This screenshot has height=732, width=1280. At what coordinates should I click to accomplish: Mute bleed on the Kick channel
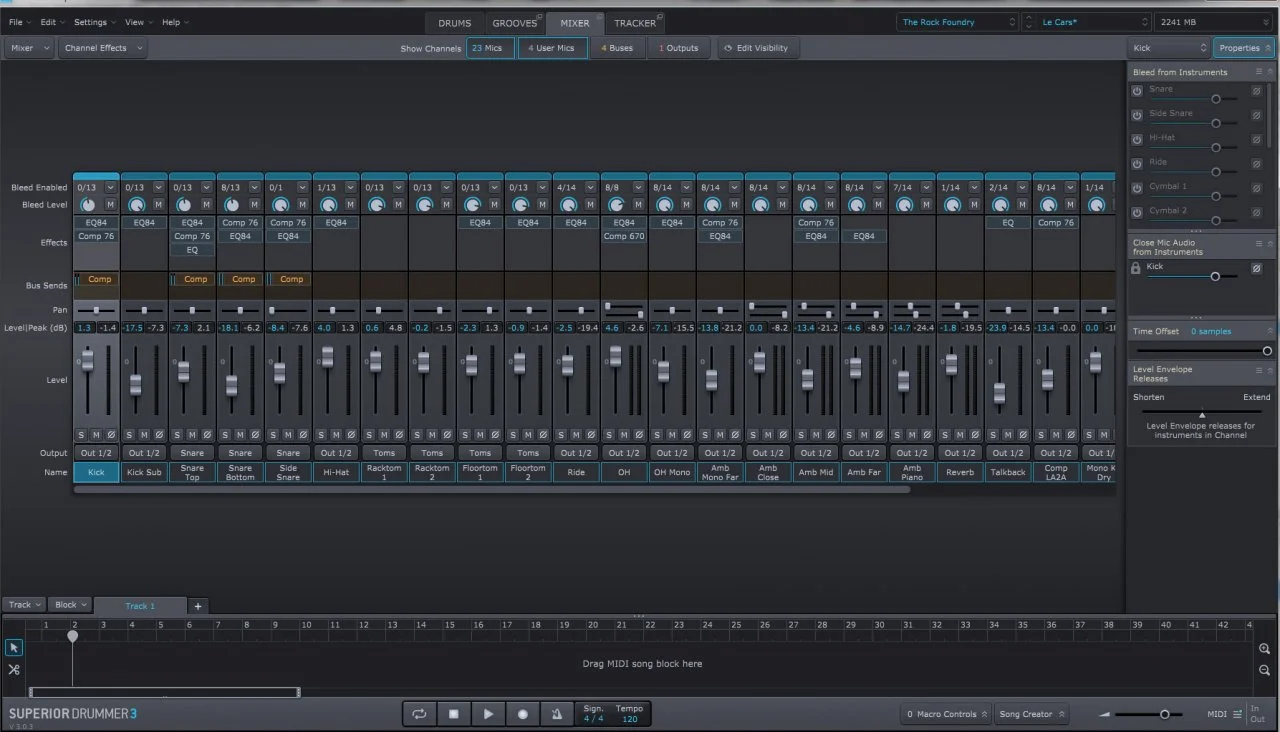(x=110, y=204)
